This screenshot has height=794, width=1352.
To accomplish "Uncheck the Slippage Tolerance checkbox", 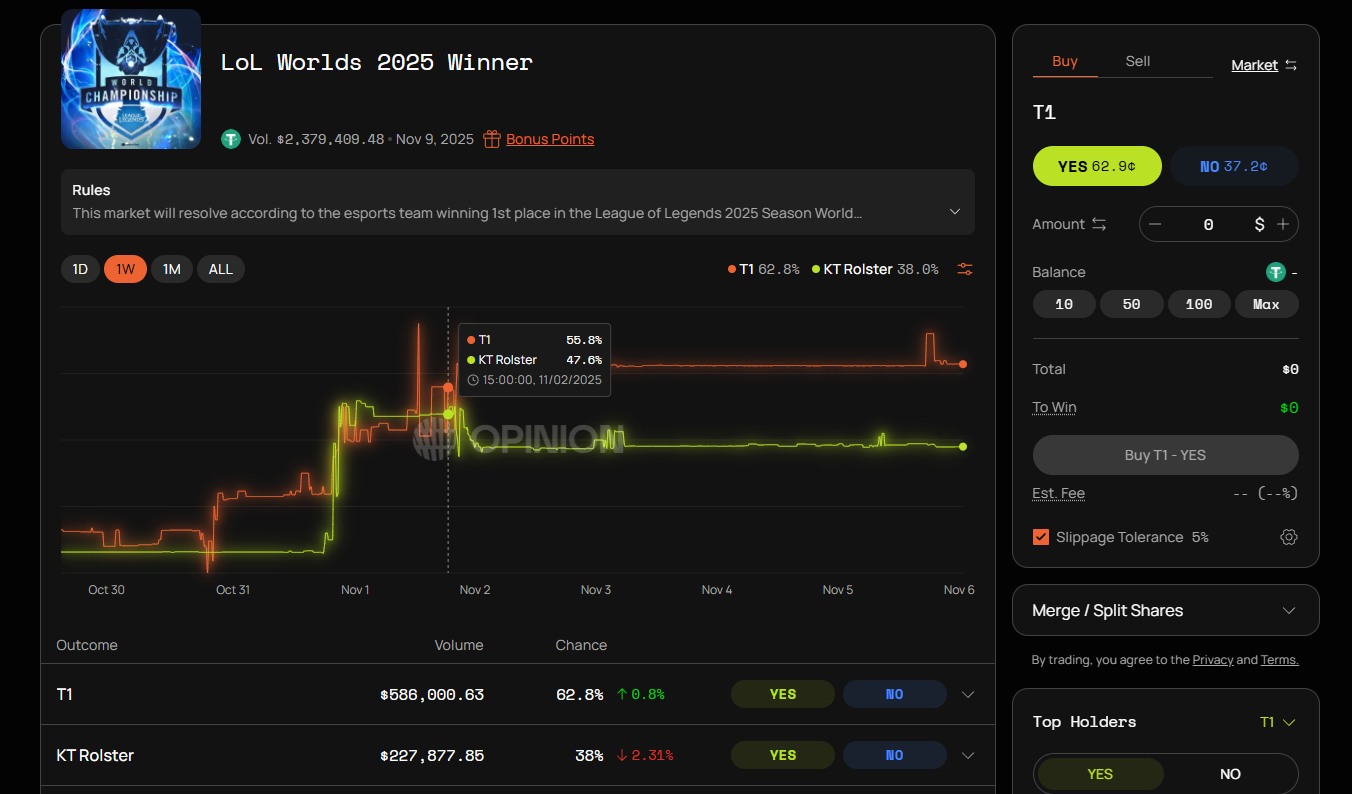I will [1040, 537].
